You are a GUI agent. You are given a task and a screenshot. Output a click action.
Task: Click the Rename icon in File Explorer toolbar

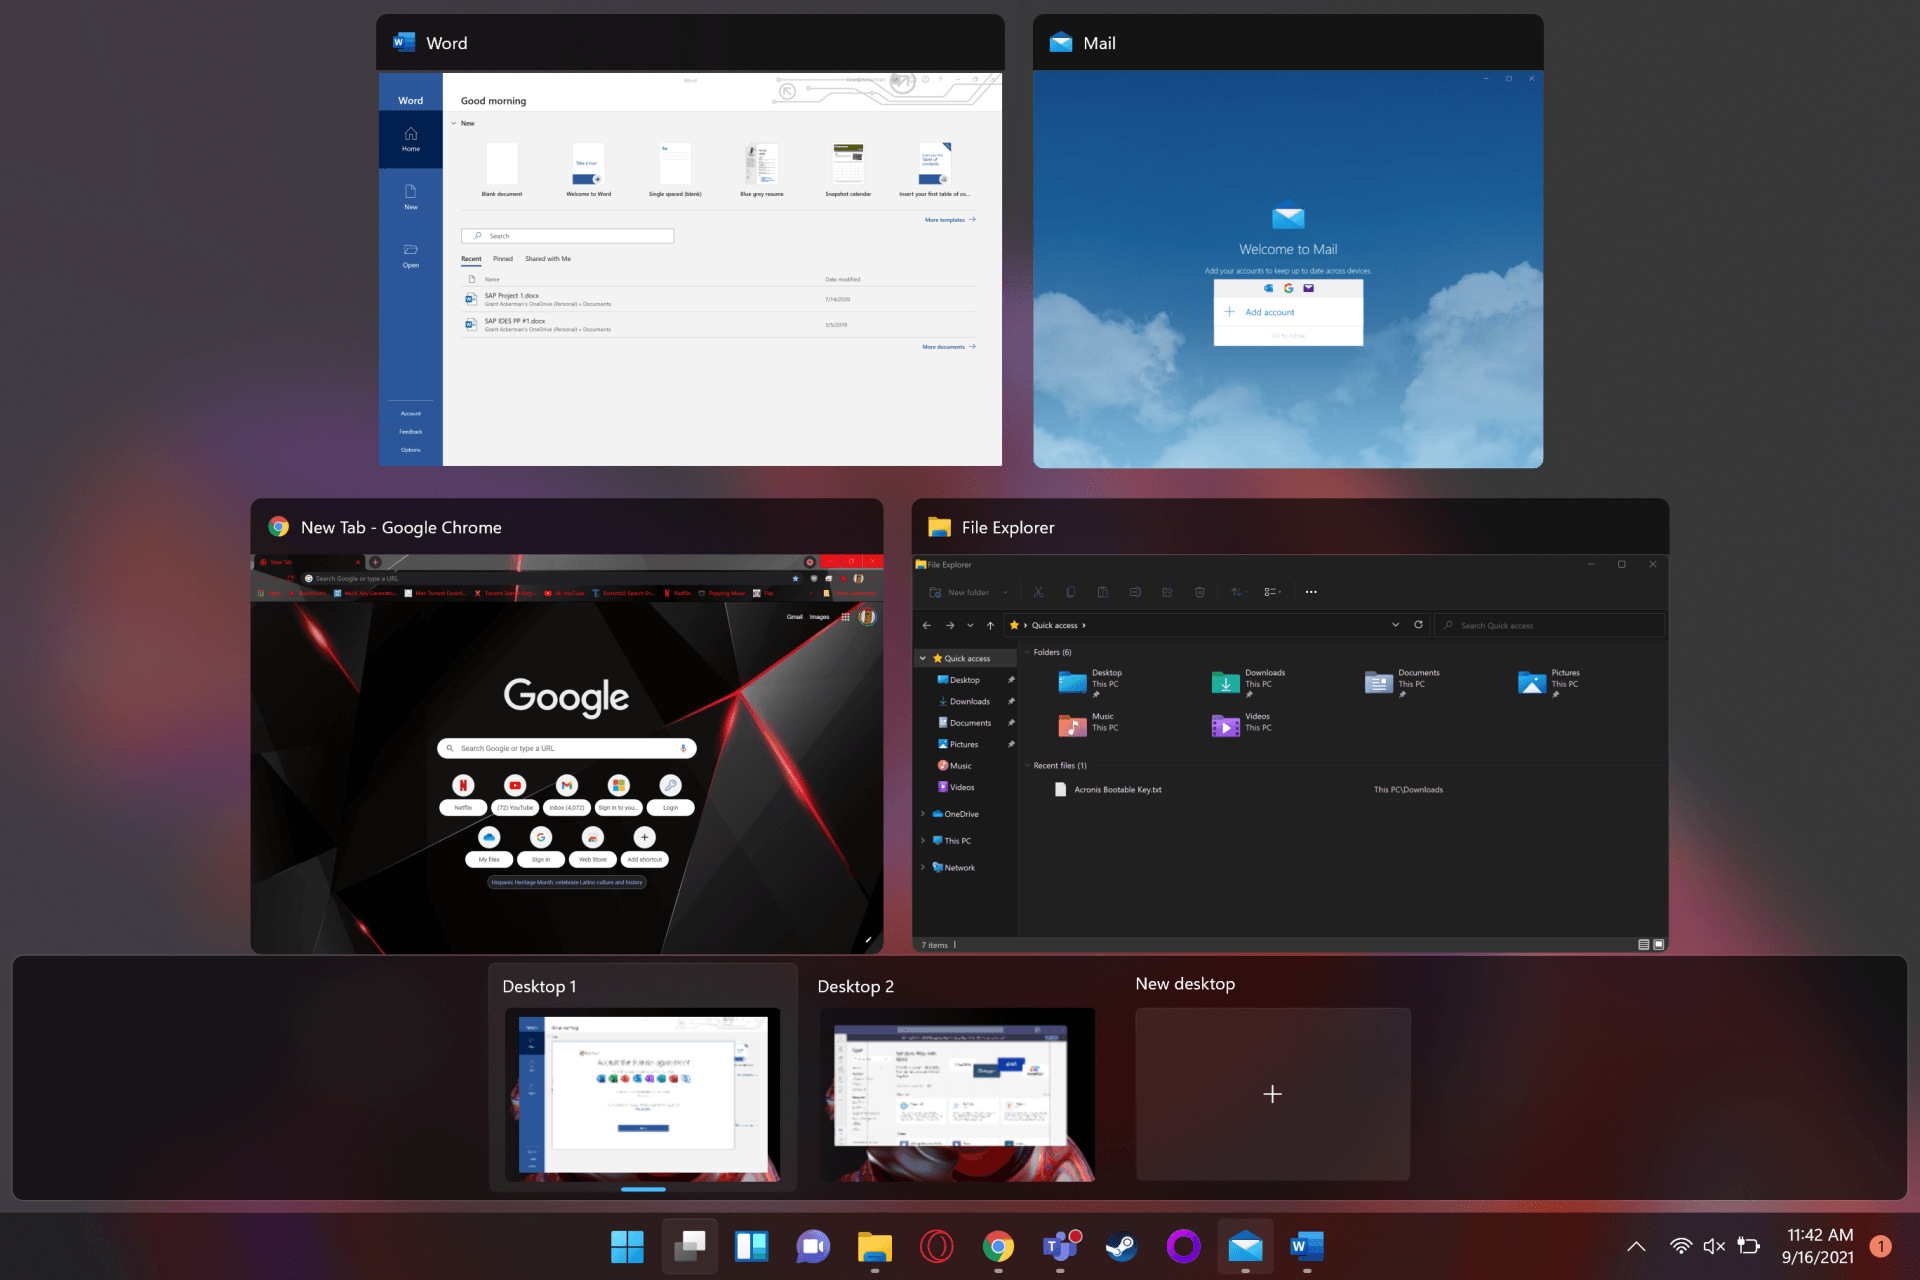(1135, 592)
